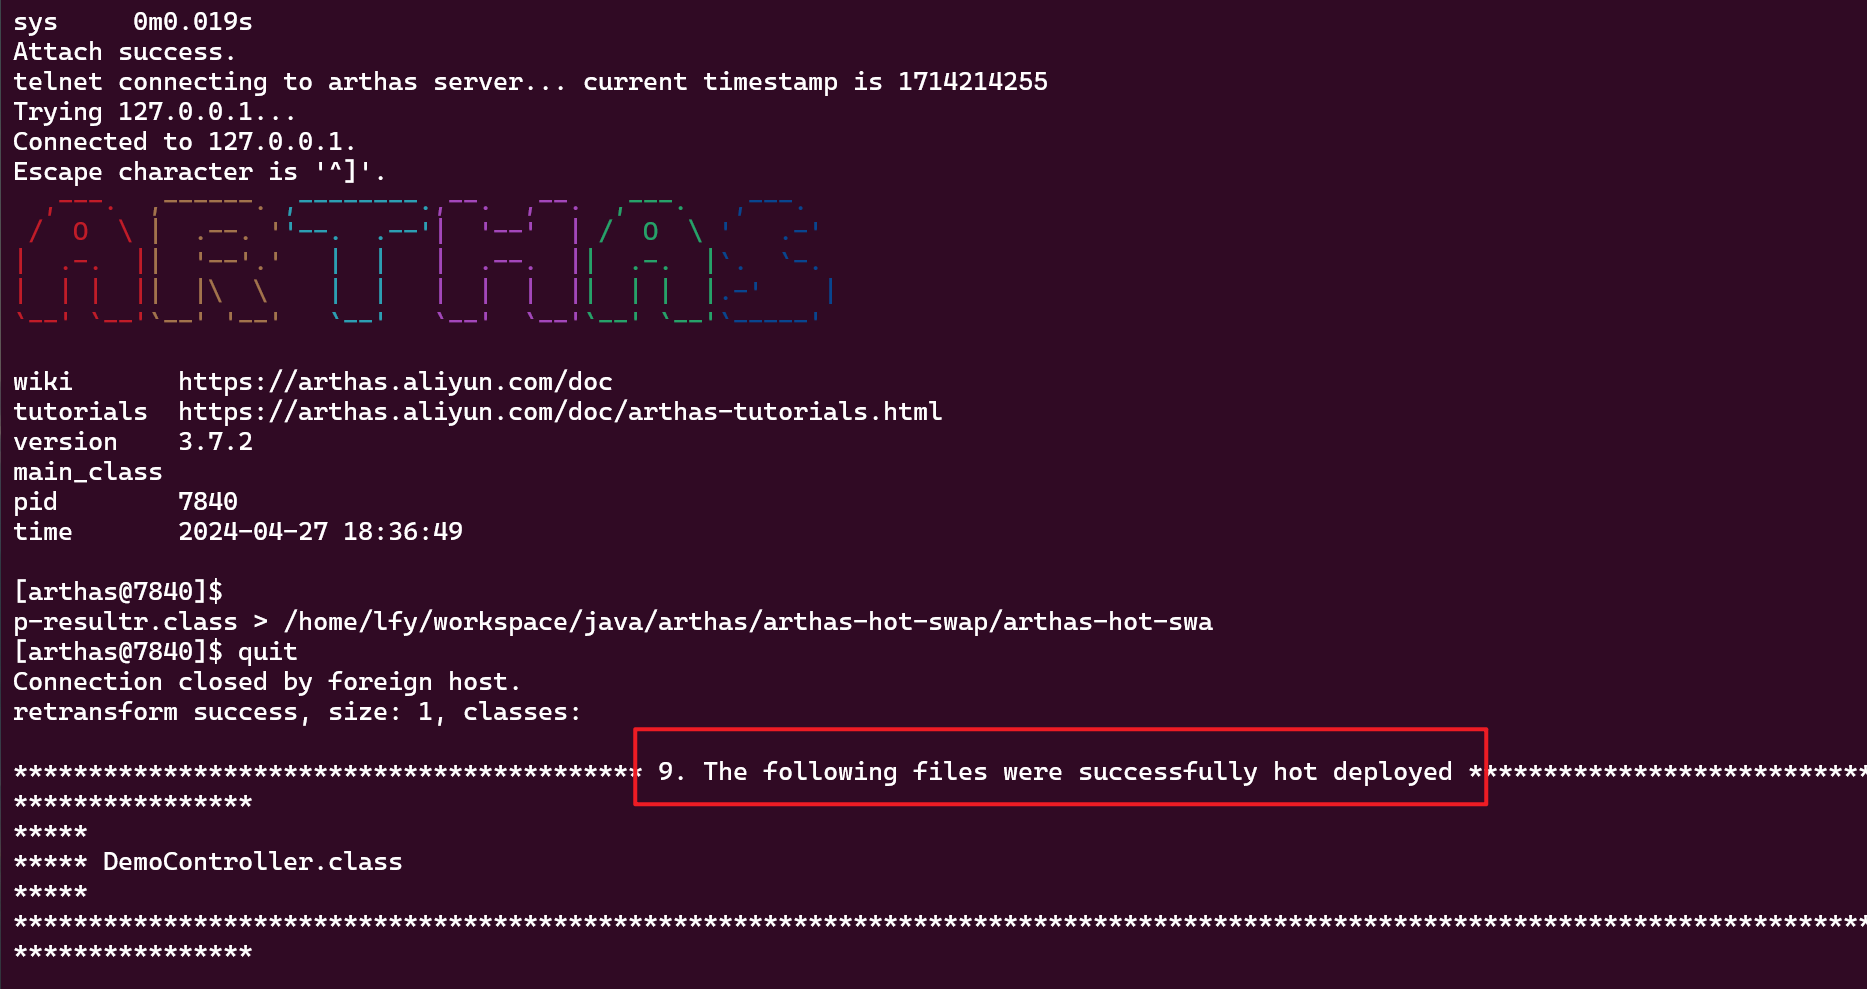1867x989 pixels.
Task: Click the pid value 7840
Action: pos(208,502)
